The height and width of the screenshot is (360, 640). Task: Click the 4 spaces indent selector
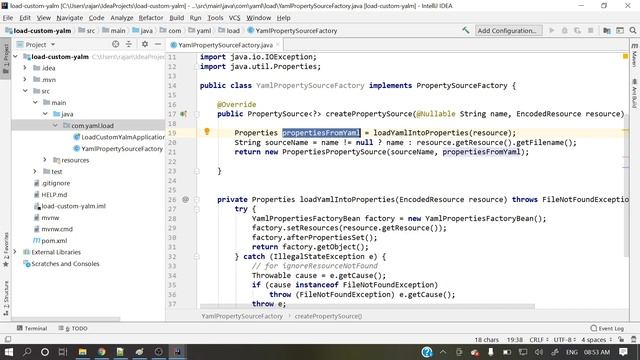point(596,340)
